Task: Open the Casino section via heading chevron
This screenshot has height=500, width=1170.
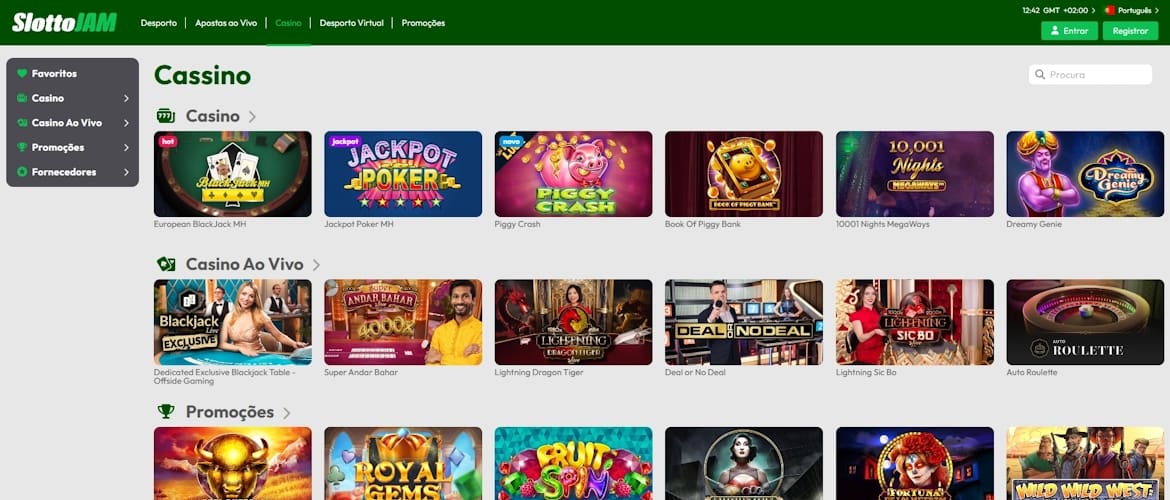Action: pos(252,116)
